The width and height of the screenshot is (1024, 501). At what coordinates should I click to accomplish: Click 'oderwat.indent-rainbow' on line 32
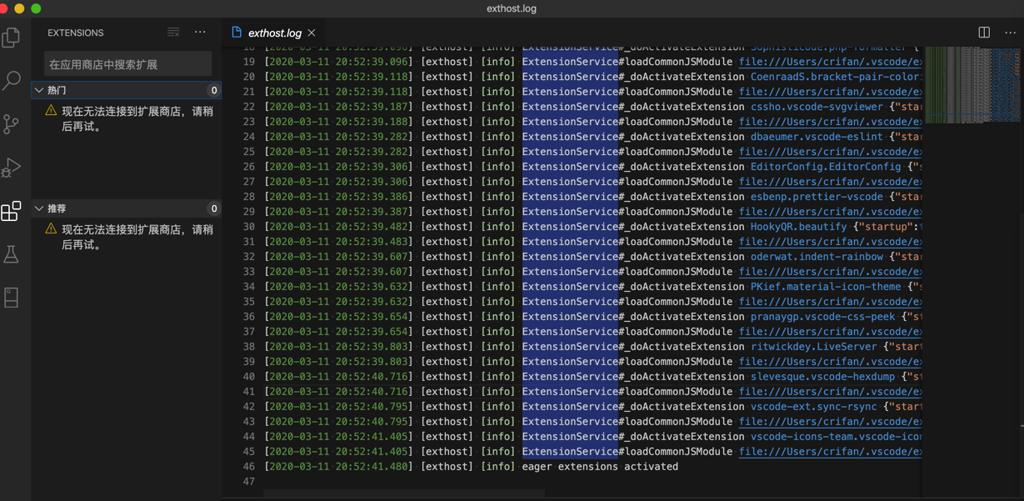(x=817, y=257)
